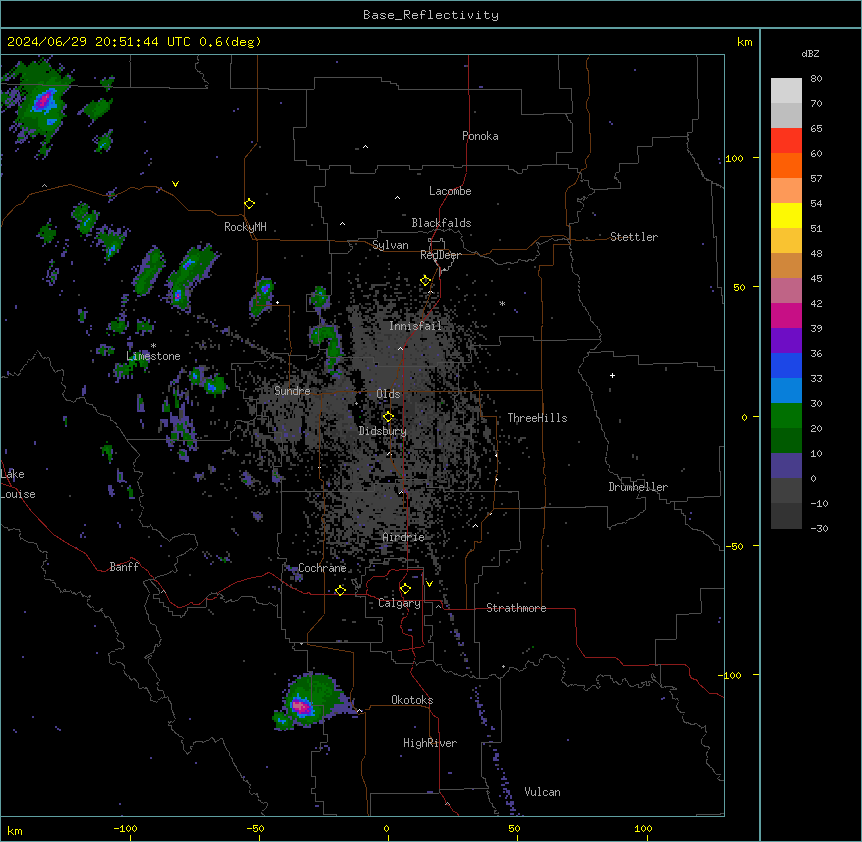Click the 0.6(deg) elevation angle text
862x842 pixels.
click(230, 42)
